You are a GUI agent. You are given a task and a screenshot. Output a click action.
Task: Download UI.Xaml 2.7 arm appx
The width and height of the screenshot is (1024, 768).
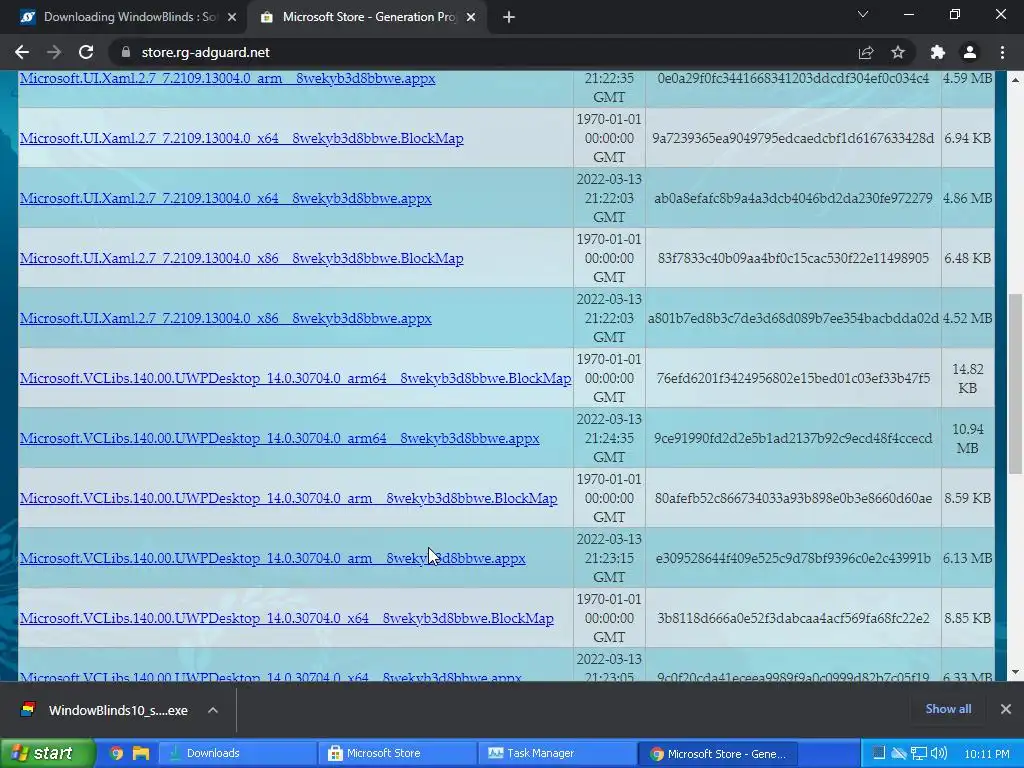(227, 78)
